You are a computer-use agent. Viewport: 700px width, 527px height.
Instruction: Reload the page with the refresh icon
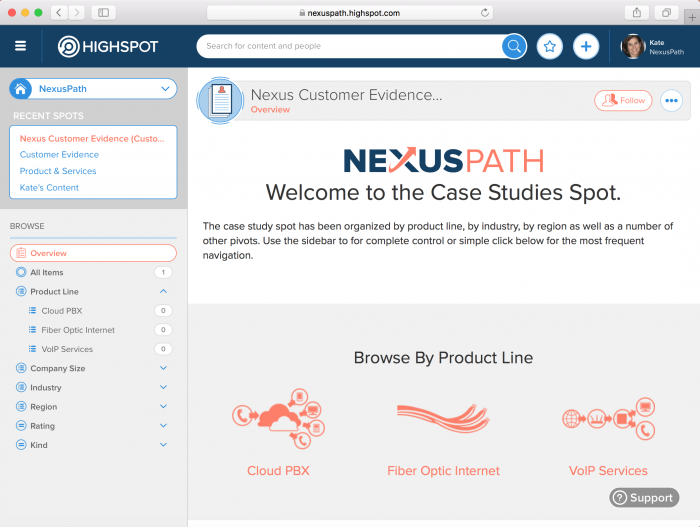tap(485, 13)
